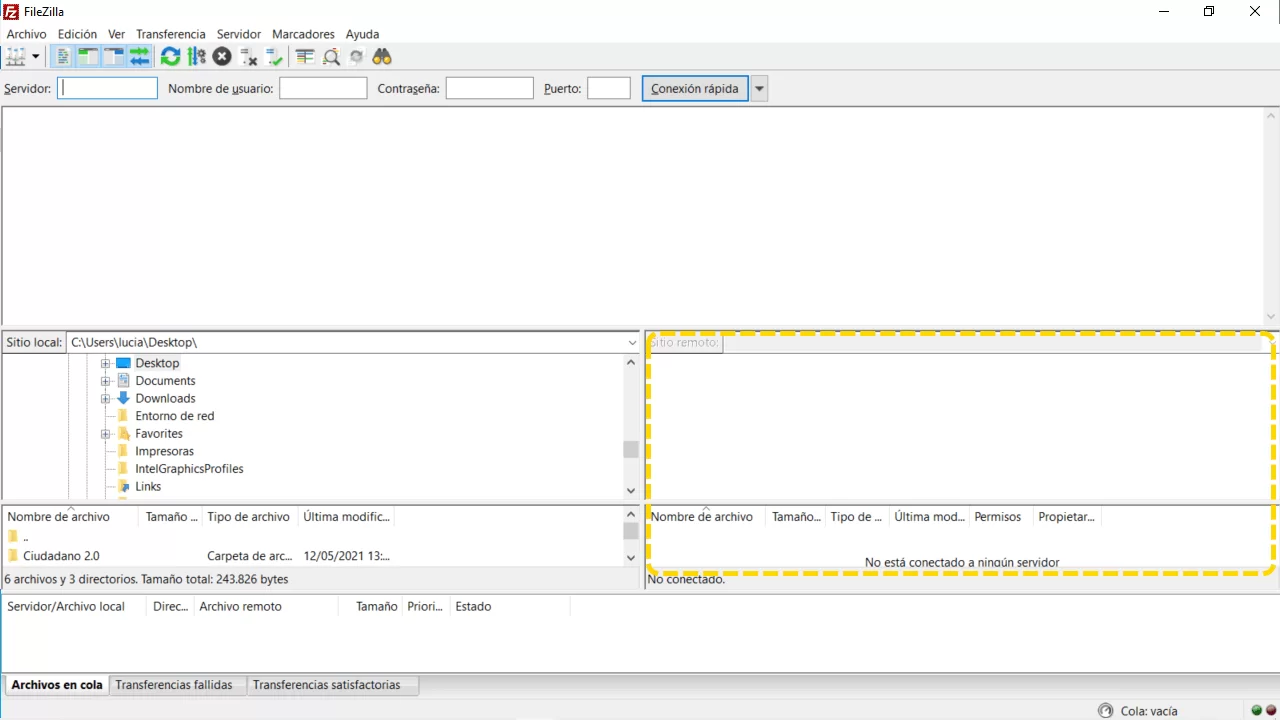Toggle directory comparison icon

tap(331, 57)
